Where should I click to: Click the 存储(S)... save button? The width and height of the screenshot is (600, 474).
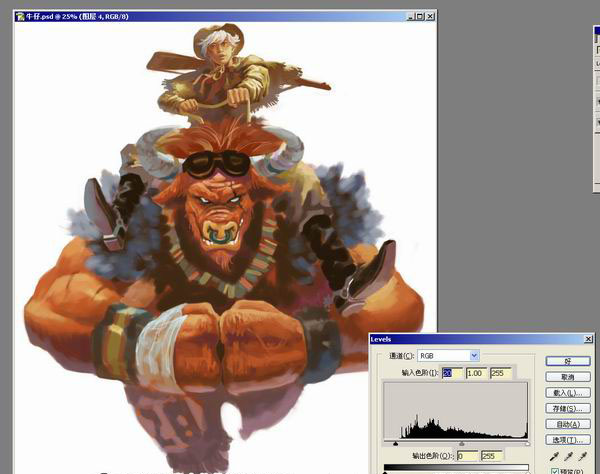point(568,408)
